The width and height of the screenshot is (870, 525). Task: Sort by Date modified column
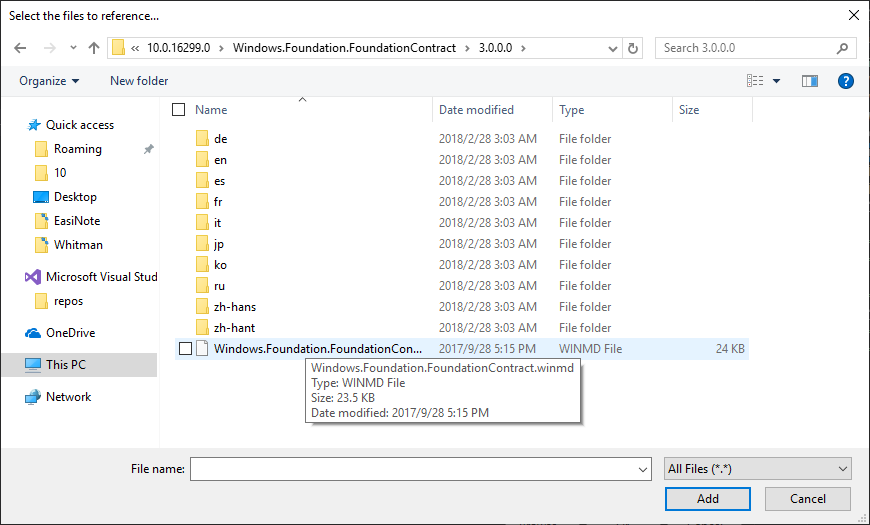pos(476,110)
